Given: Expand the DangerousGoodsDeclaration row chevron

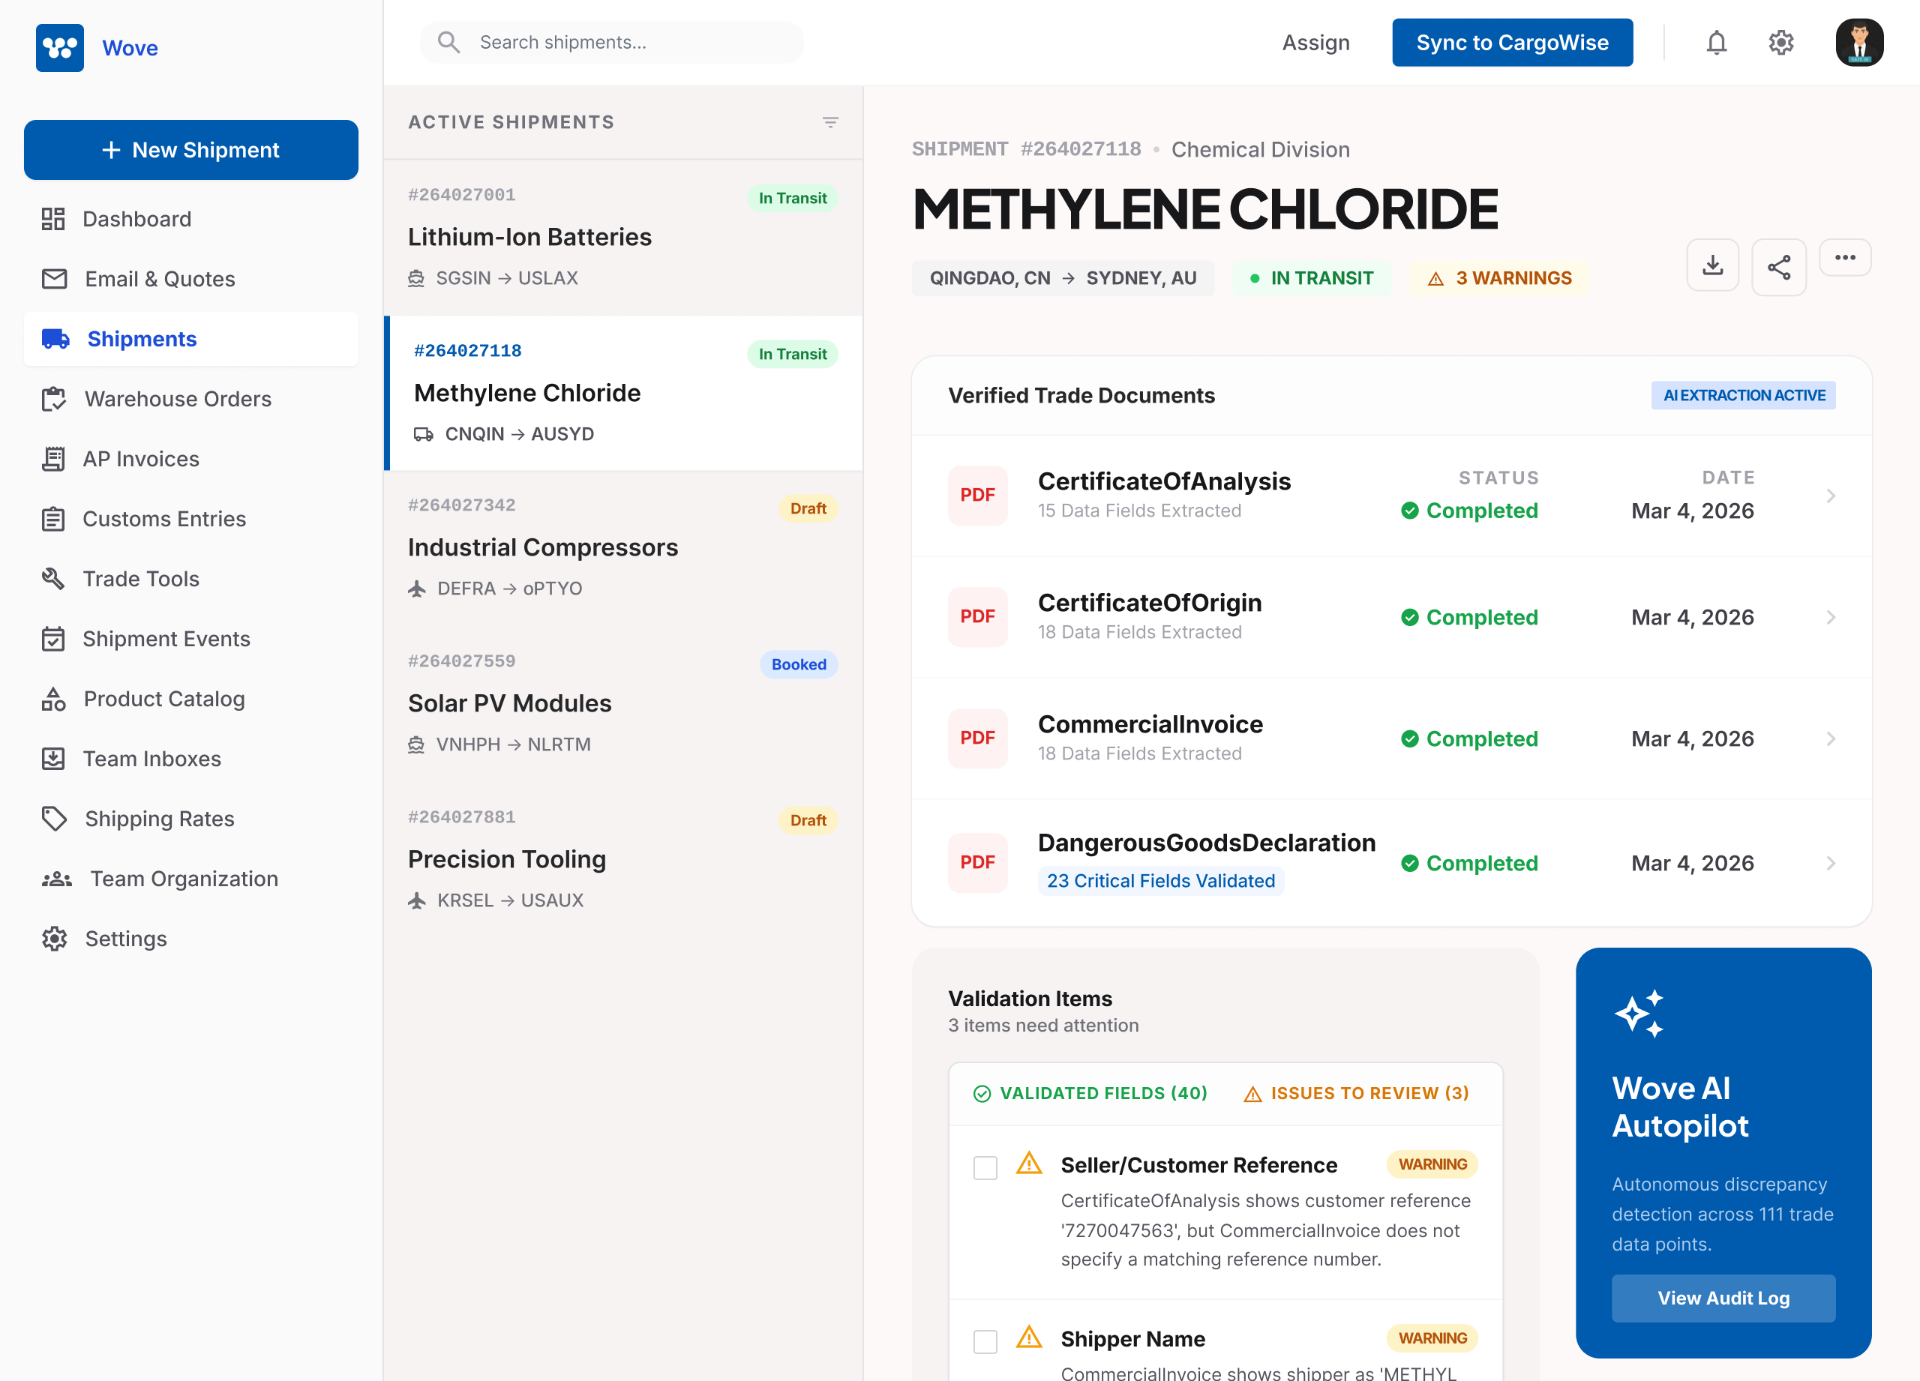Looking at the screenshot, I should tap(1832, 862).
